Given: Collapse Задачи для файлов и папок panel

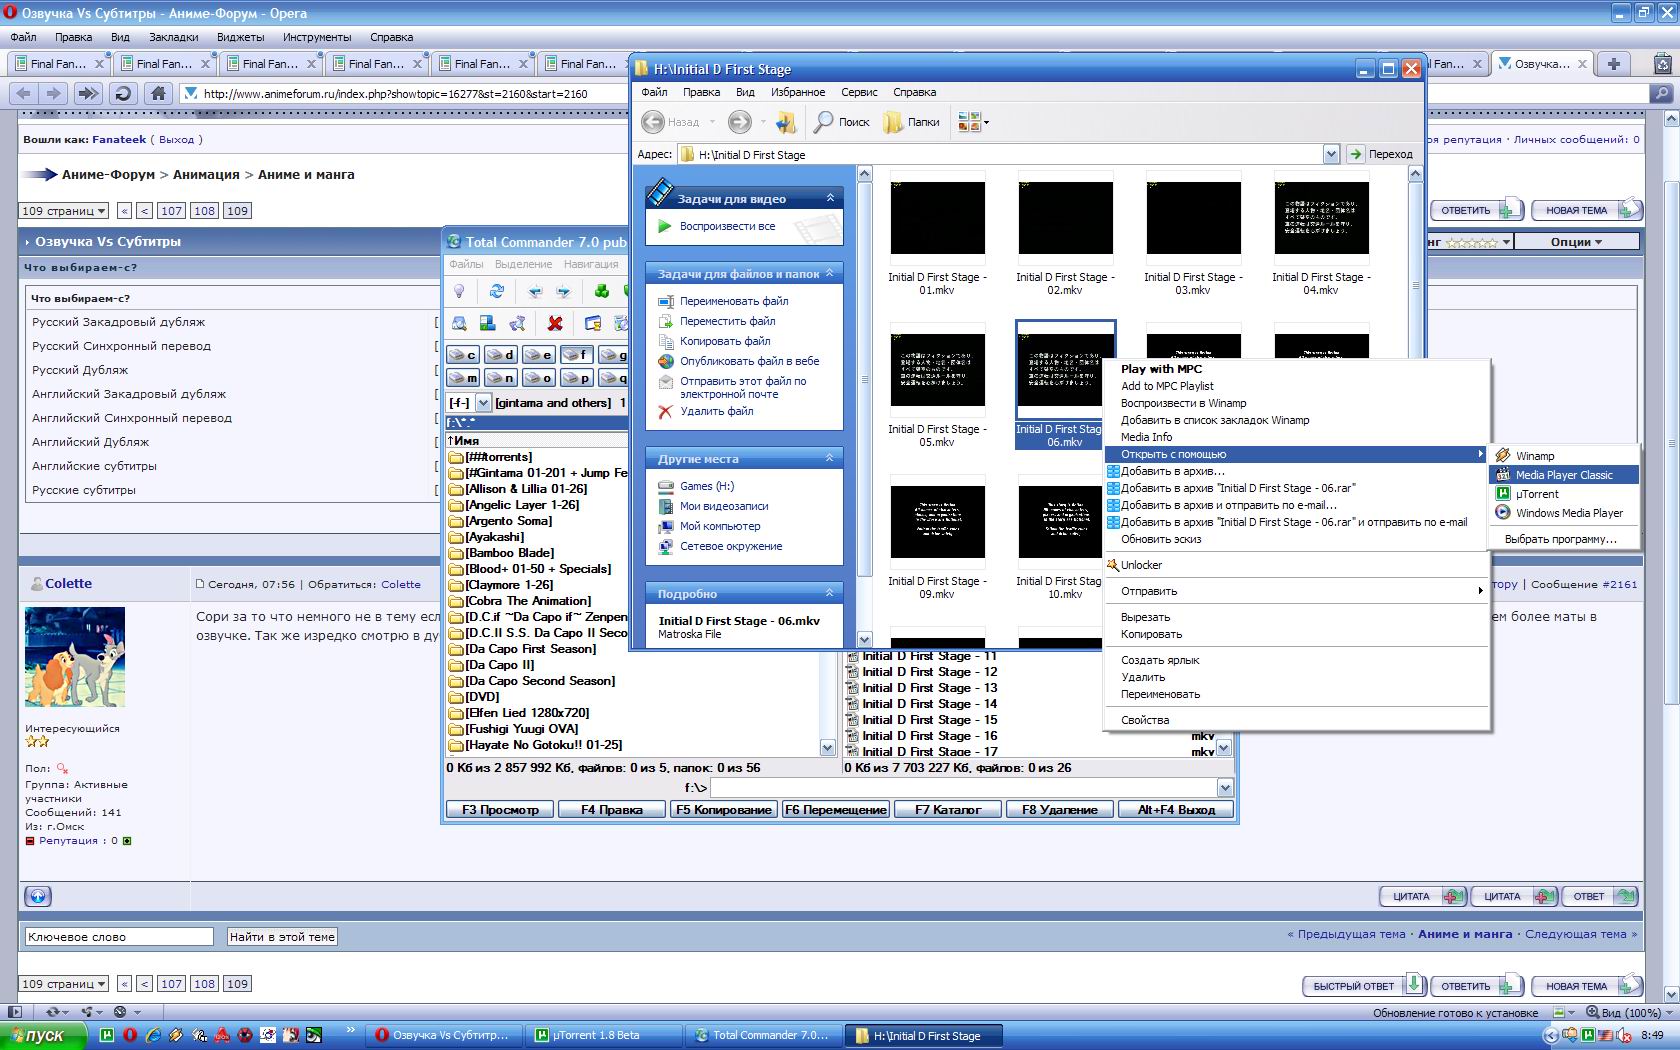Looking at the screenshot, I should [x=830, y=273].
